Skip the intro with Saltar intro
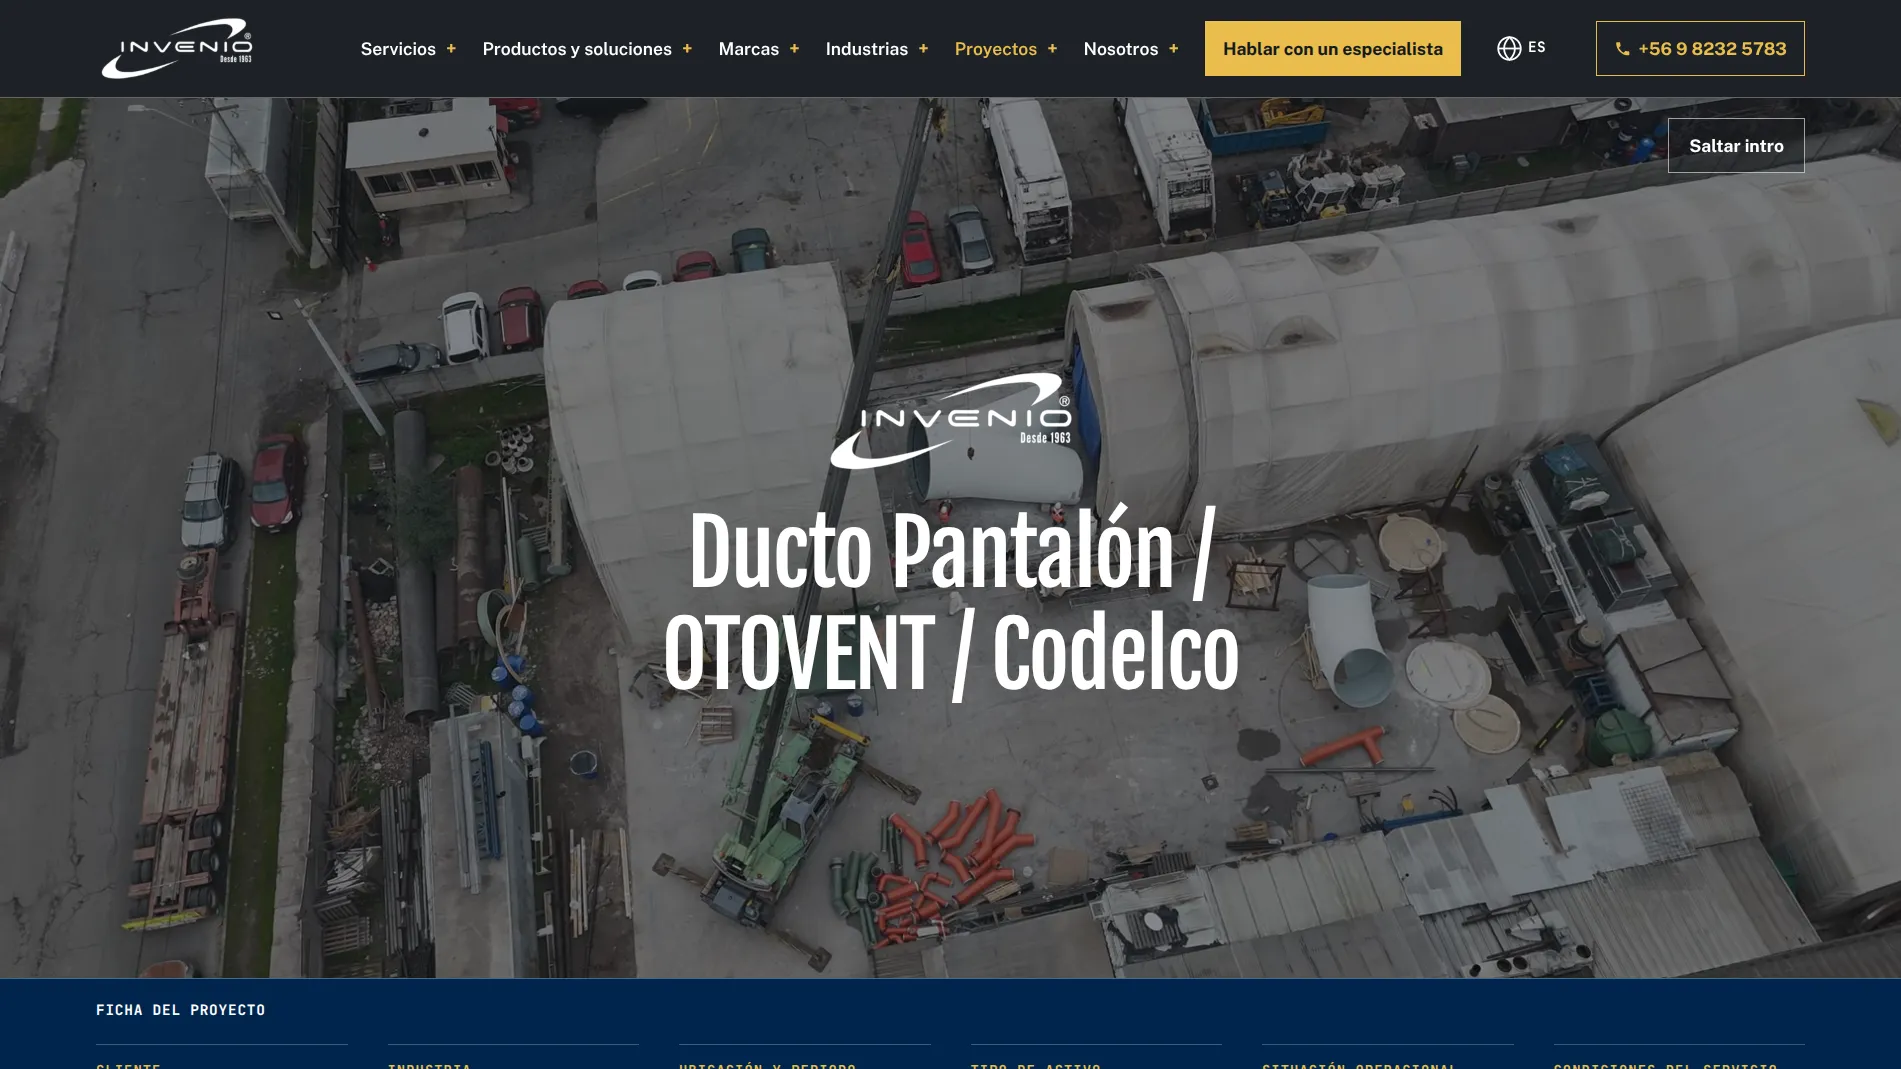 click(x=1736, y=146)
